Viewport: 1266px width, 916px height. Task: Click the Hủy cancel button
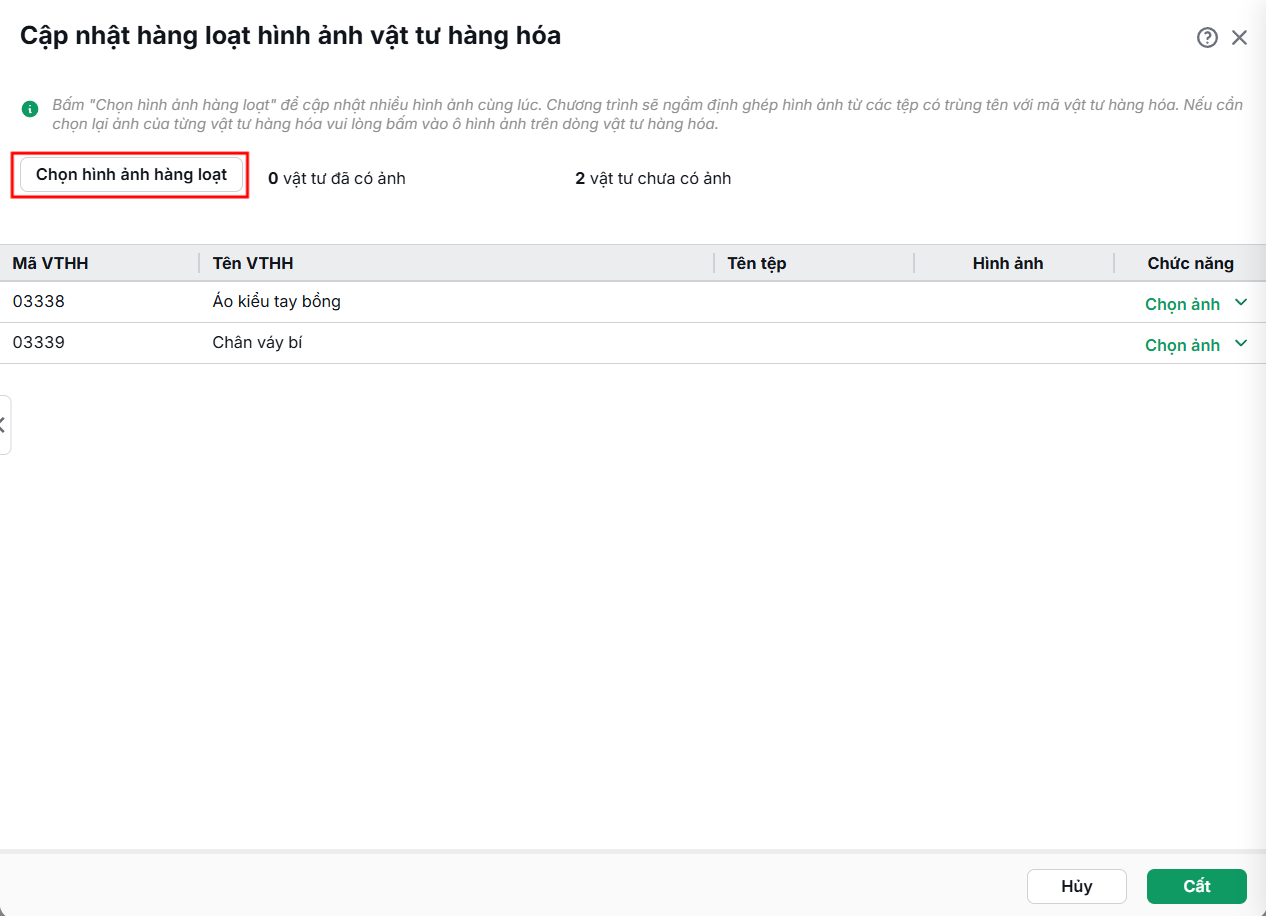point(1077,886)
